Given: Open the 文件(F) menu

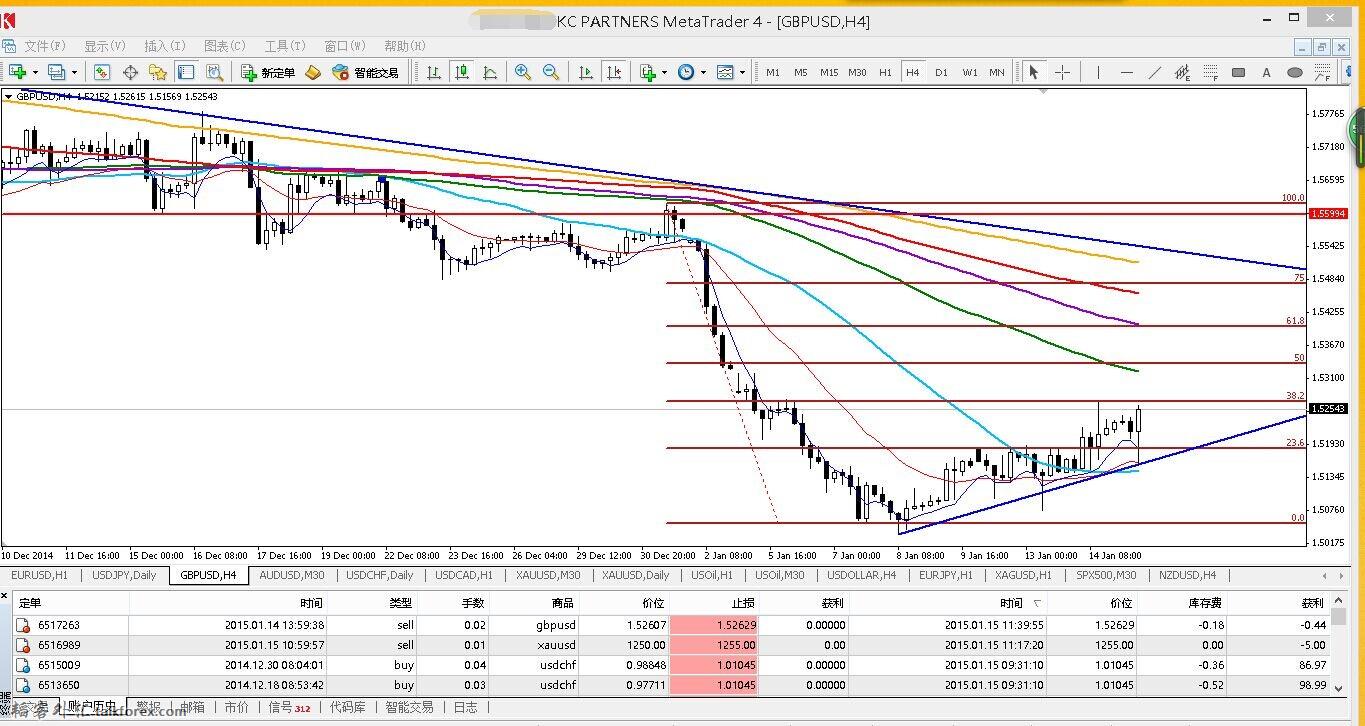Looking at the screenshot, I should (45, 46).
